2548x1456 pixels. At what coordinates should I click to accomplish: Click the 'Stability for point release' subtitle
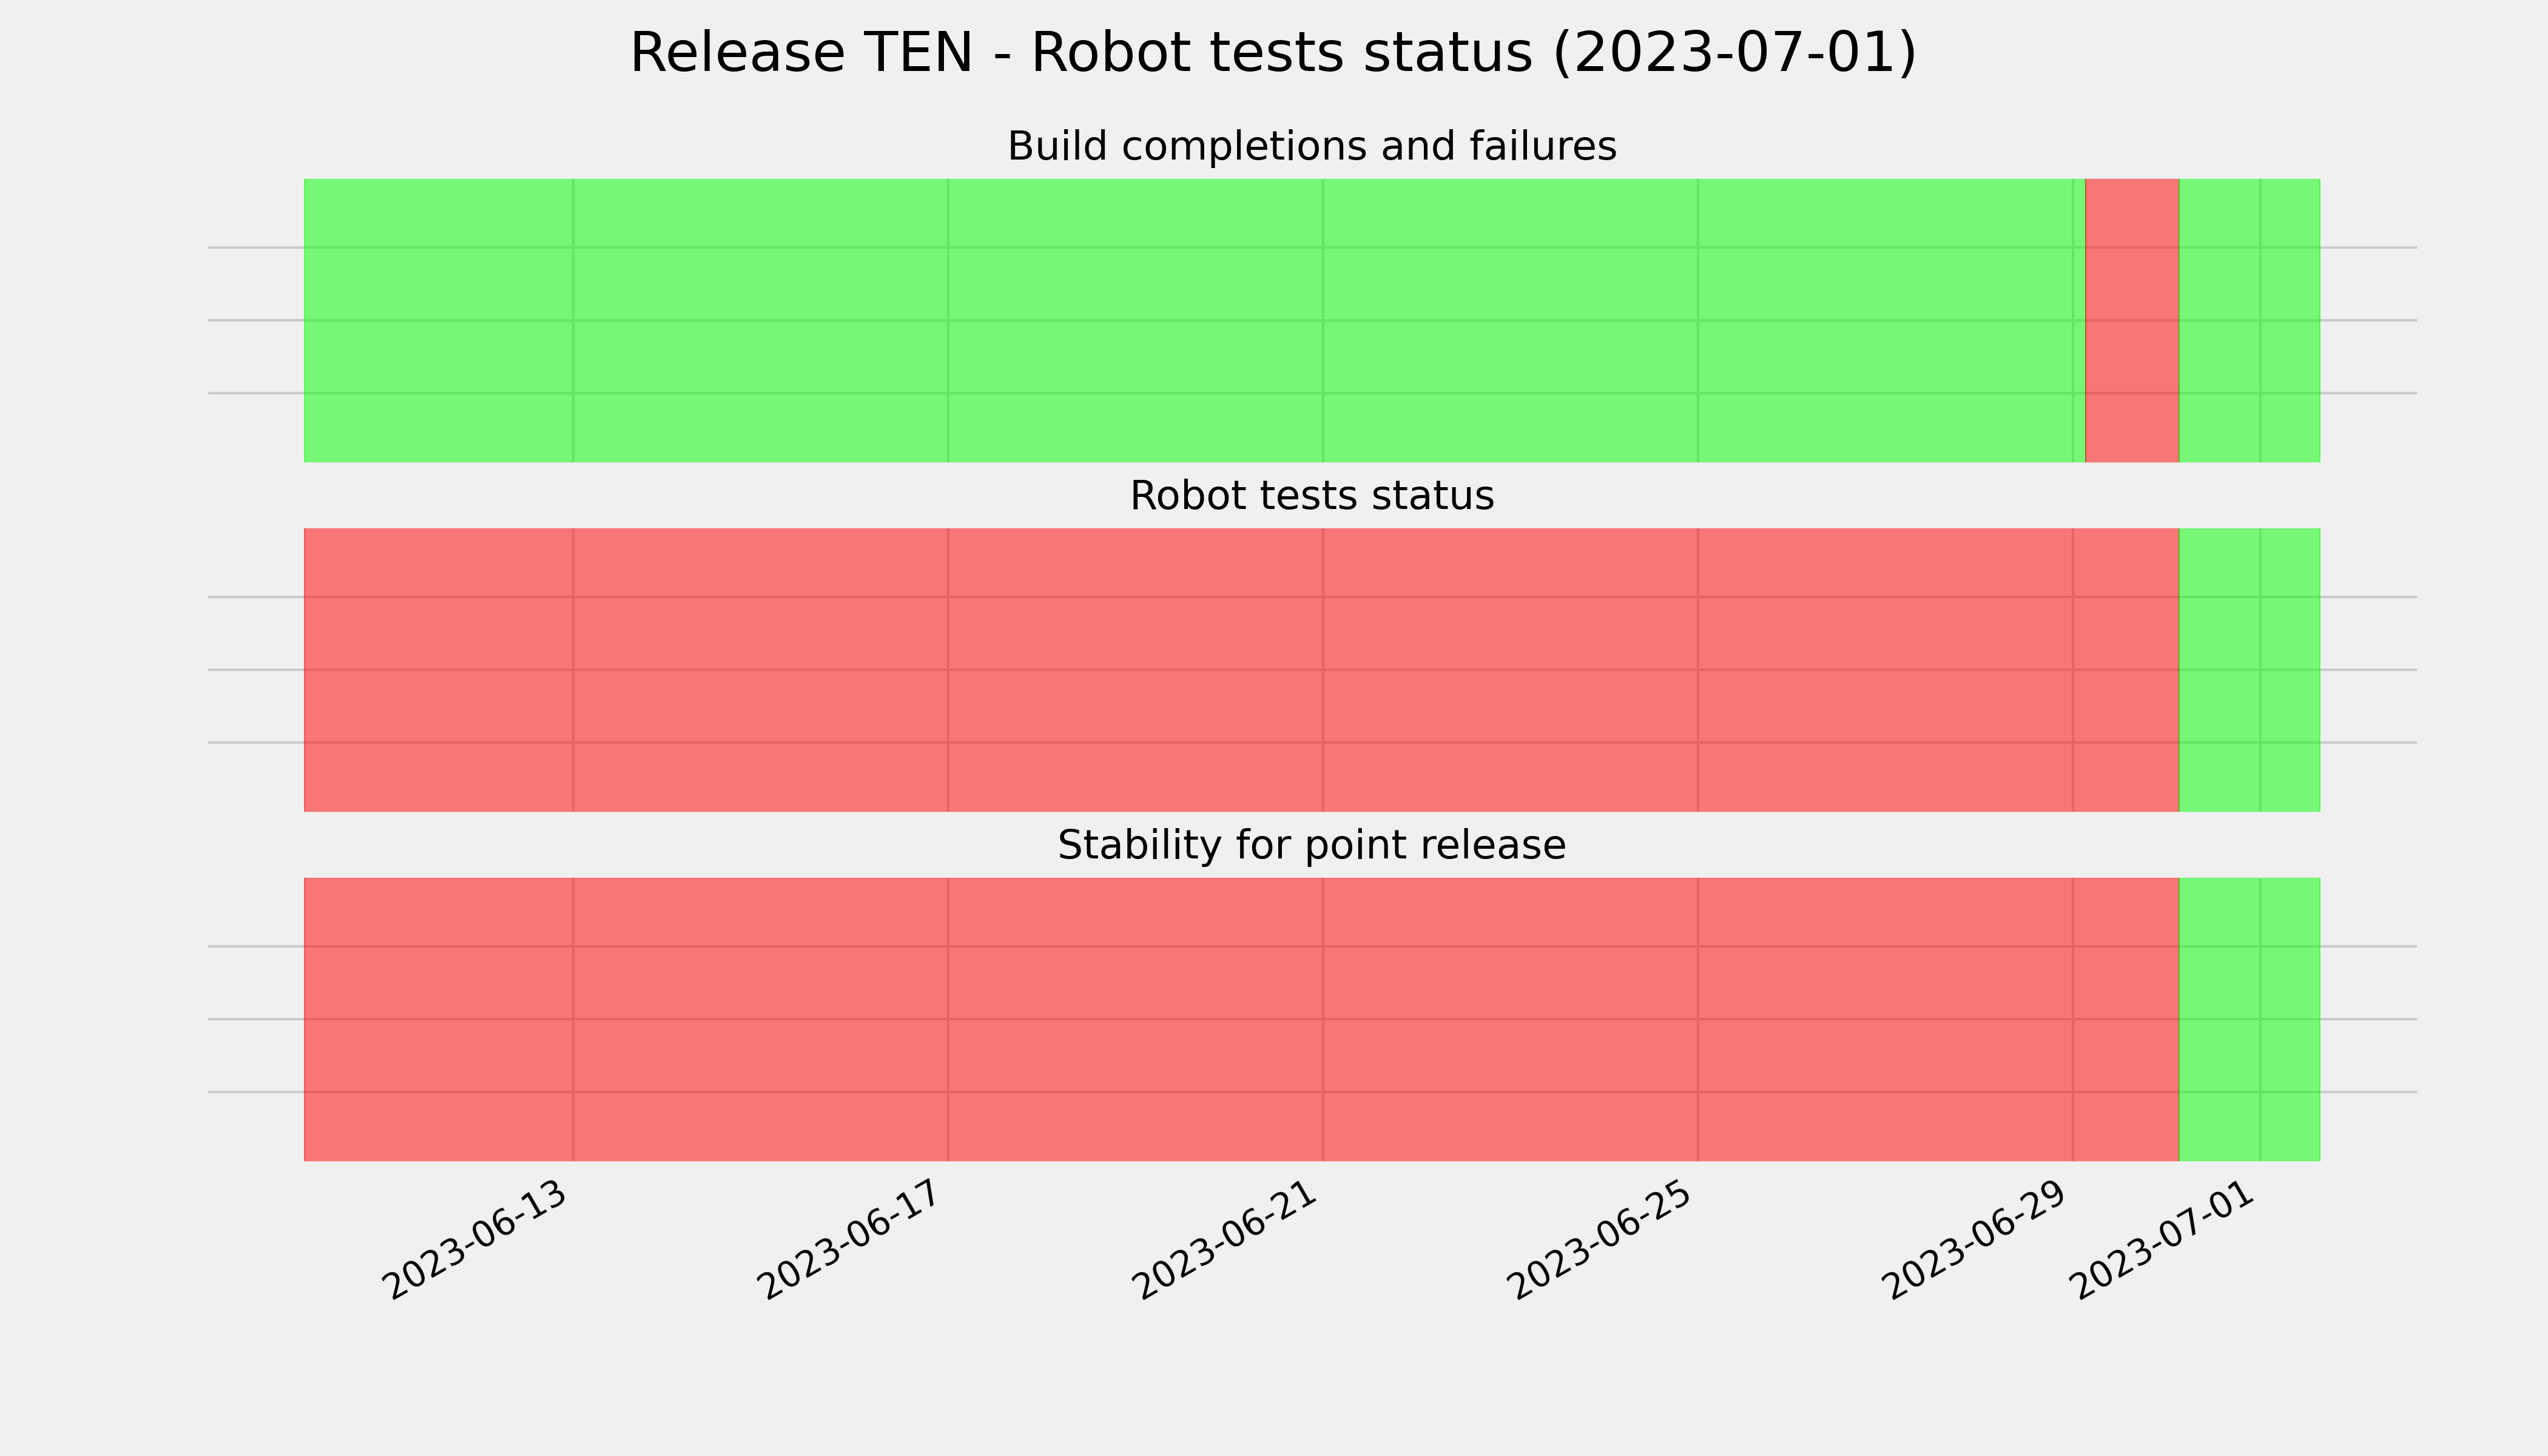pyautogui.click(x=1311, y=846)
